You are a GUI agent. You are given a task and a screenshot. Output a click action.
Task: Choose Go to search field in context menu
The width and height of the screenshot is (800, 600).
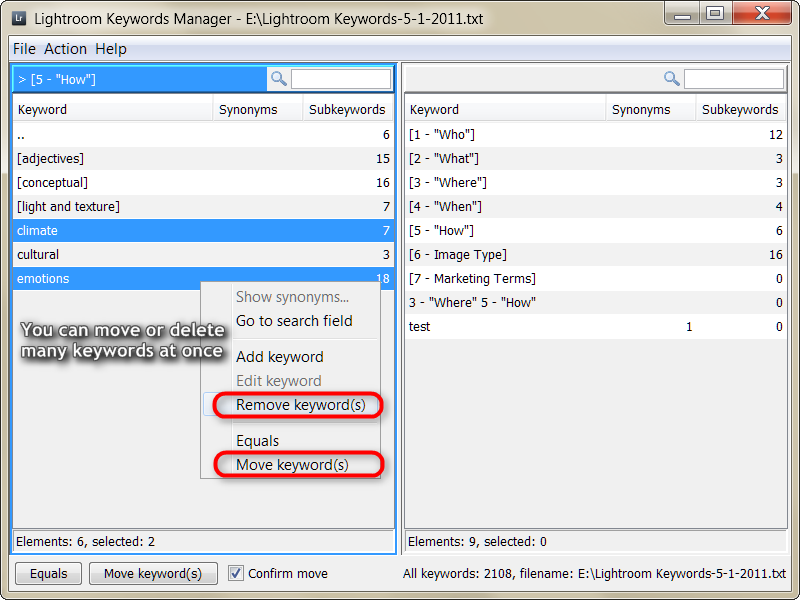click(294, 321)
